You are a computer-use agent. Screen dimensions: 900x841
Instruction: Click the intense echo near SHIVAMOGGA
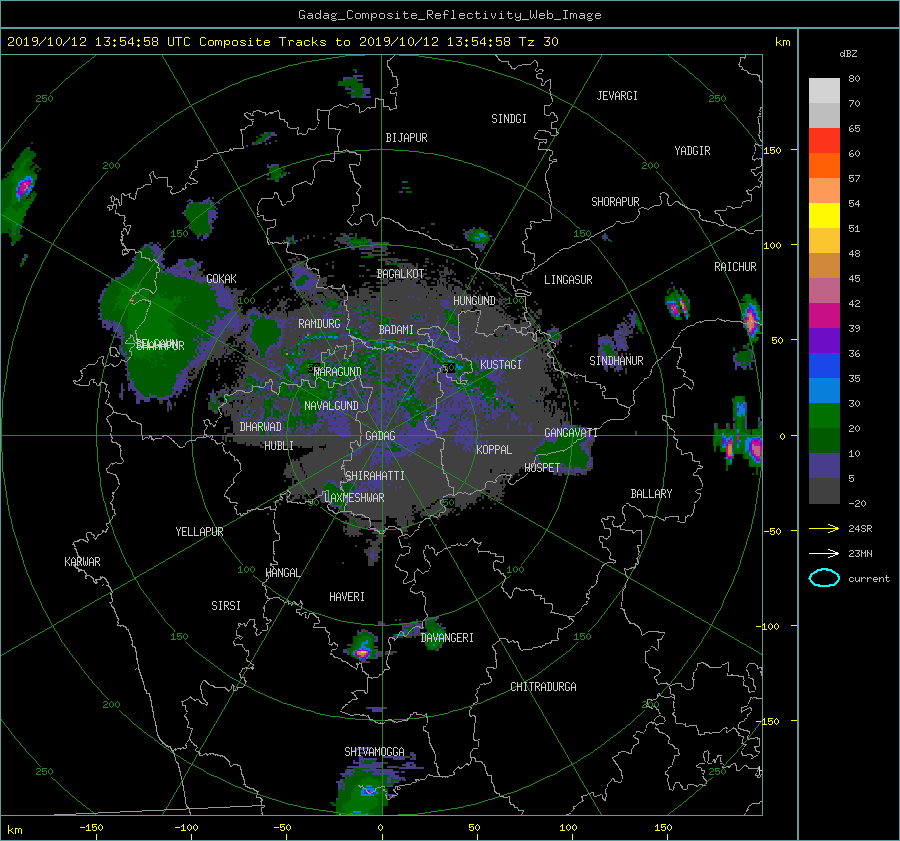(x=368, y=791)
